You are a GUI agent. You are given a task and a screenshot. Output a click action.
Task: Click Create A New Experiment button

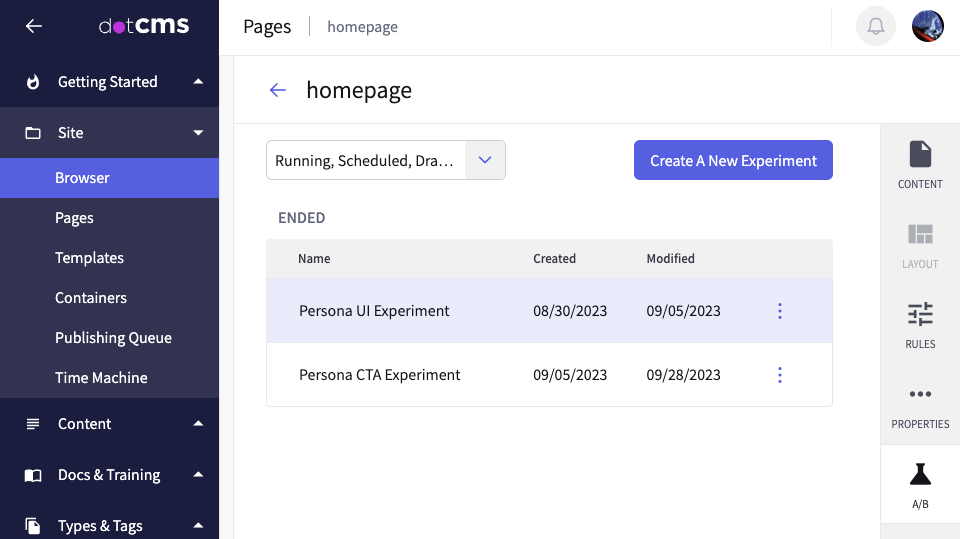click(733, 160)
